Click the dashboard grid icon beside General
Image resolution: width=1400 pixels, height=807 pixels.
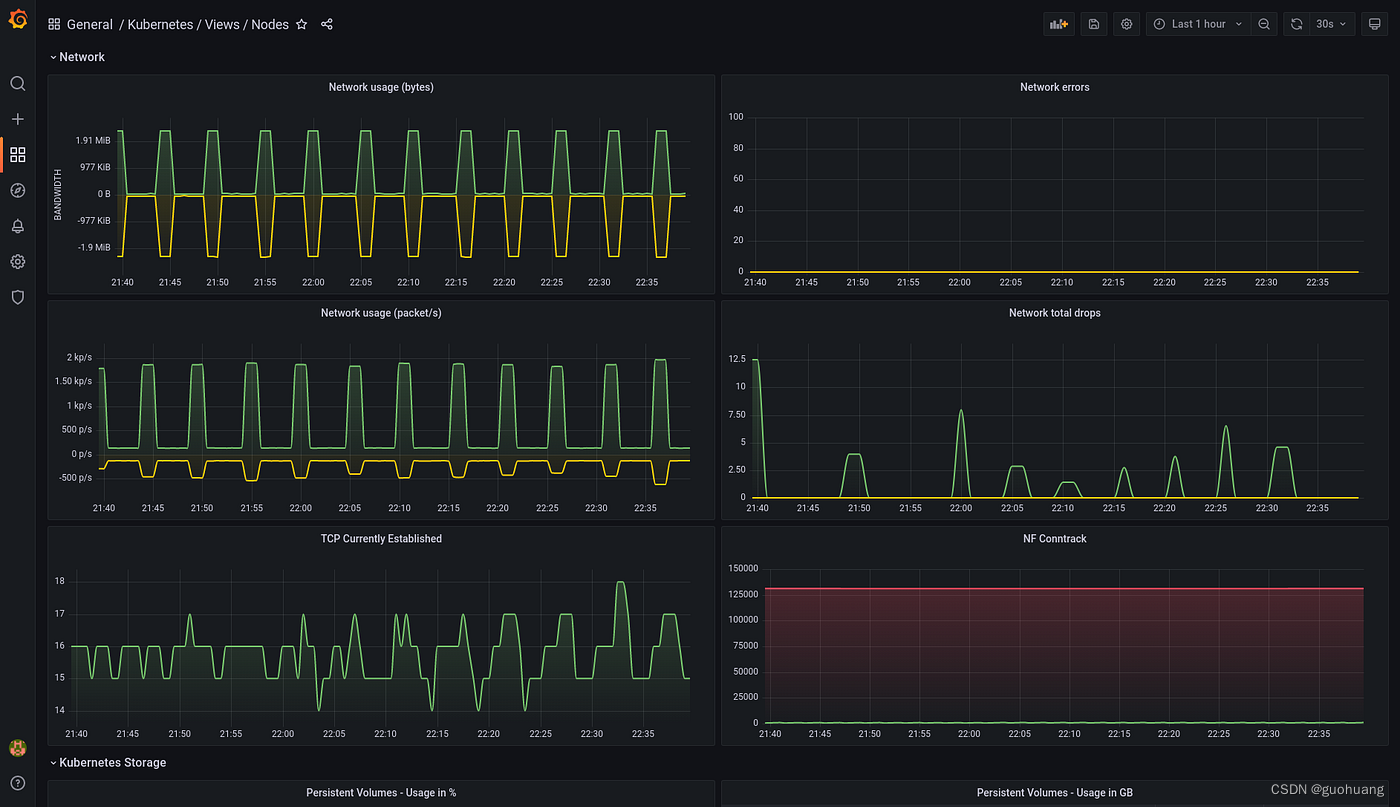coord(54,24)
